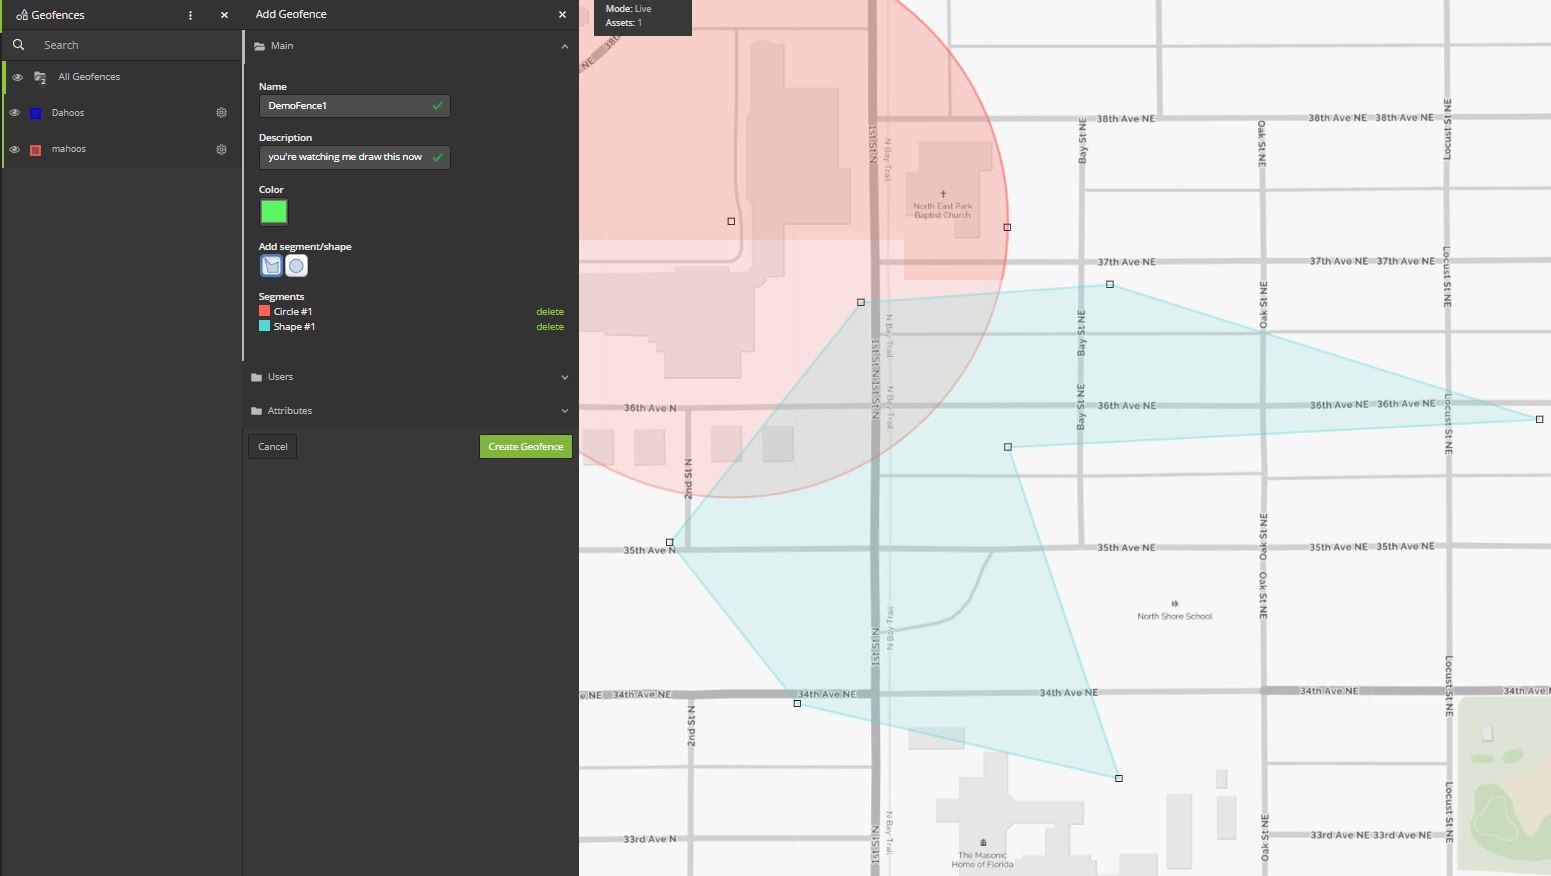The image size is (1551, 876).
Task: Click the Create Geofence button
Action: 525,446
